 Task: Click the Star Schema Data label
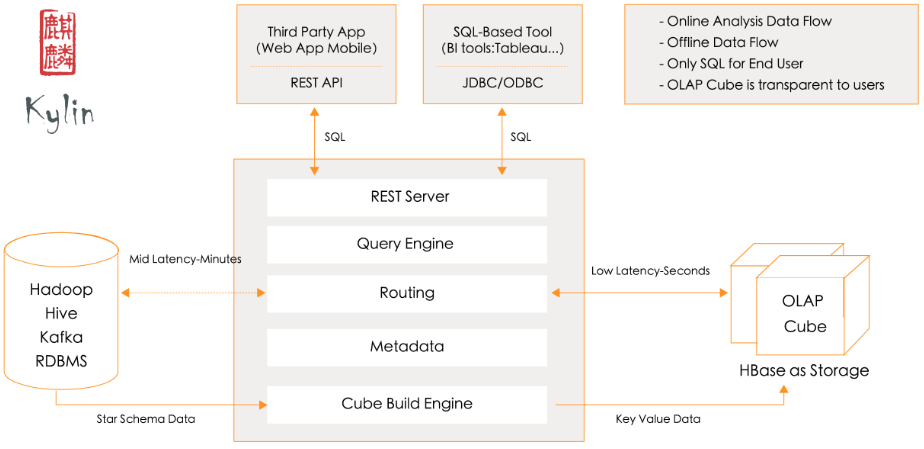(146, 420)
